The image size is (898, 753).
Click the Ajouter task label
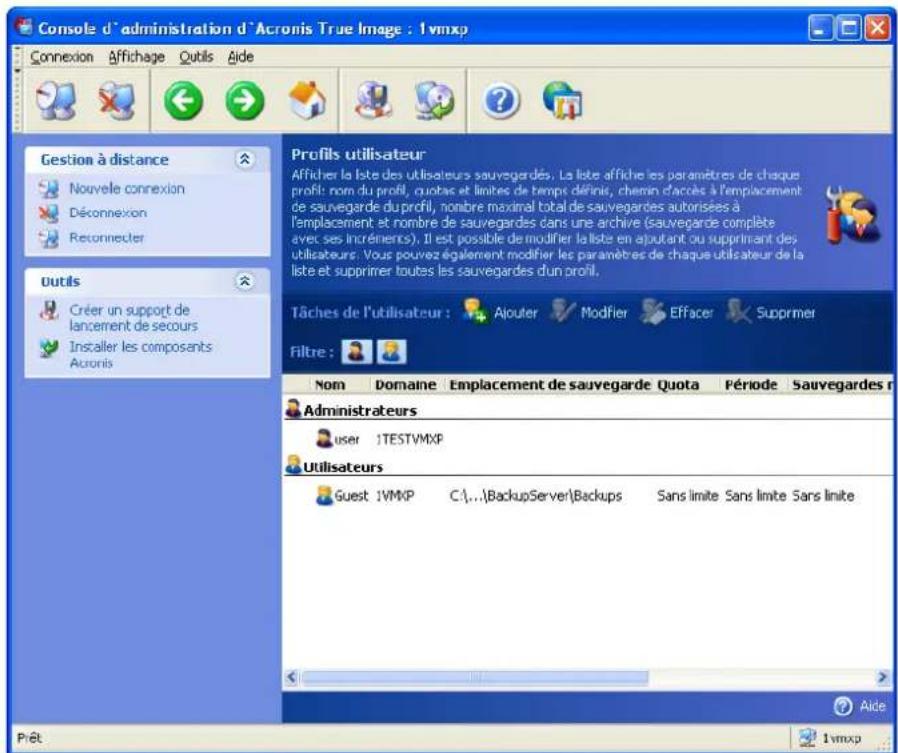click(x=515, y=313)
